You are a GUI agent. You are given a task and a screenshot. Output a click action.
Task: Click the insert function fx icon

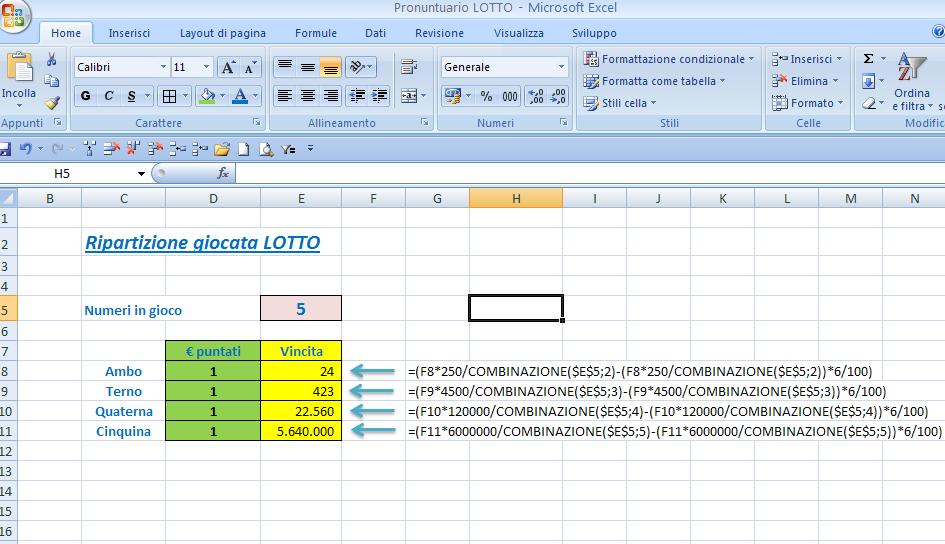tap(222, 174)
